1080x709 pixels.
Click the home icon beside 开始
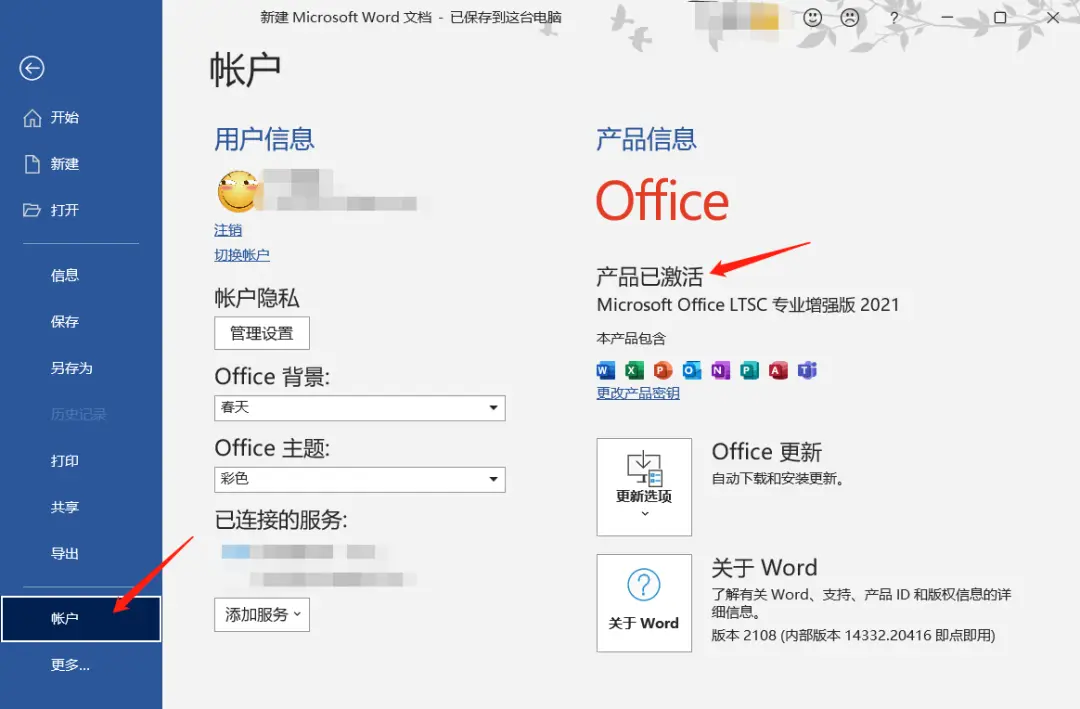point(32,119)
